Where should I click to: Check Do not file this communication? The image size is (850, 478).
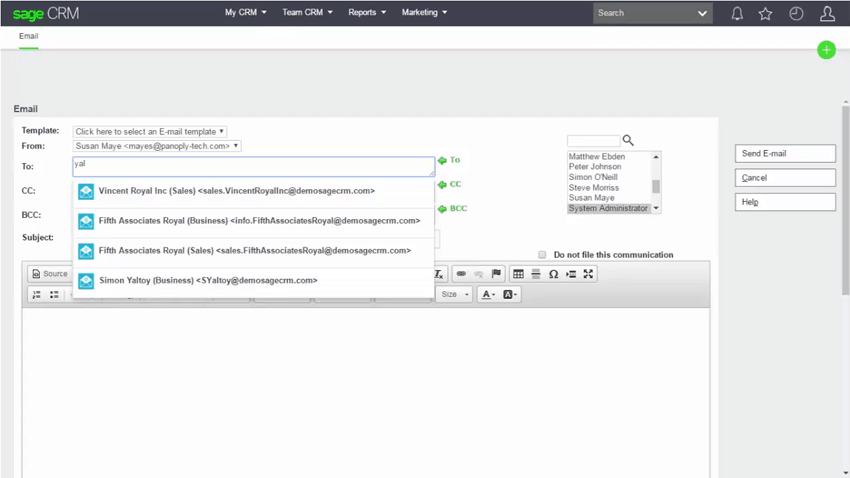(542, 255)
